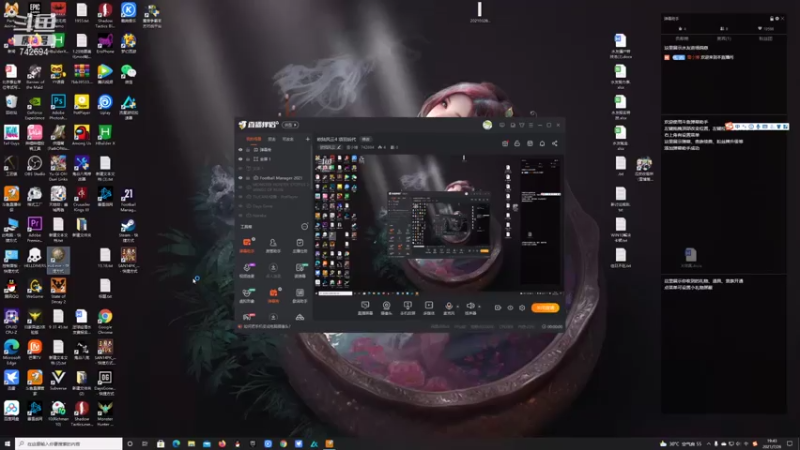Click the share icon in stream header
The height and width of the screenshot is (450, 800).
tap(555, 144)
